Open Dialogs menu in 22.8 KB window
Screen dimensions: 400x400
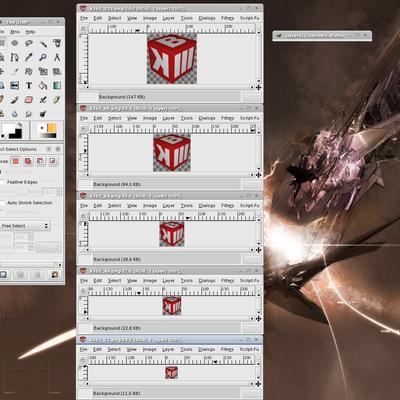point(207,281)
